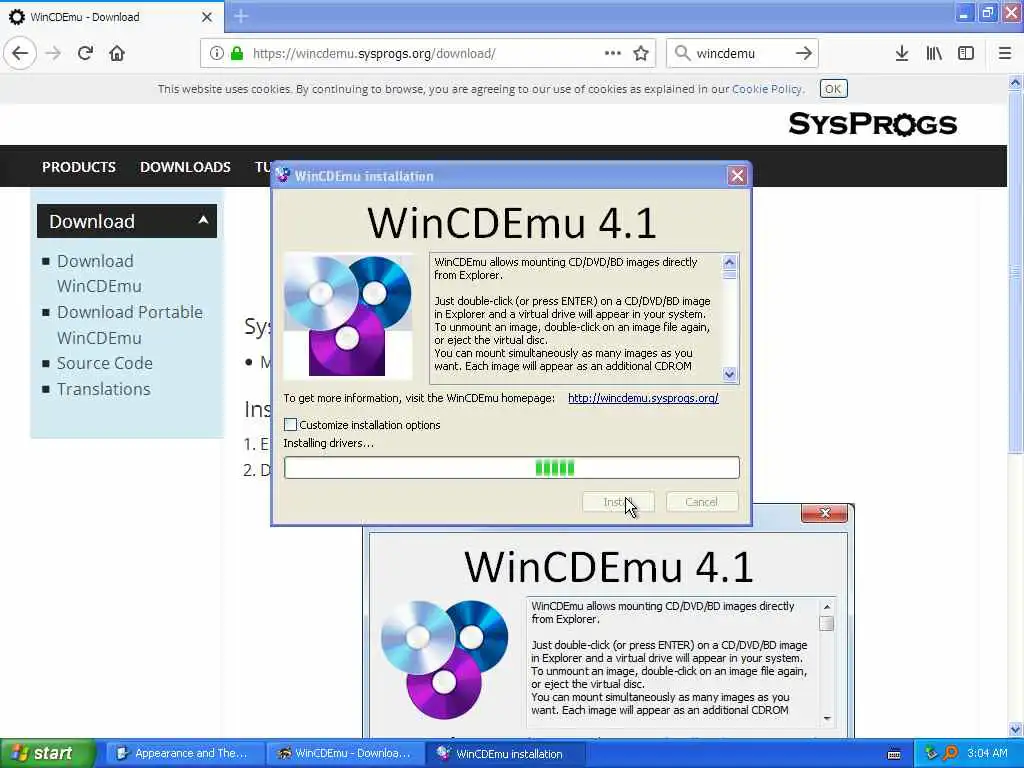1024x768 pixels.
Task: Switch to WinCDEmu - Download taskbar item
Action: click(345, 754)
